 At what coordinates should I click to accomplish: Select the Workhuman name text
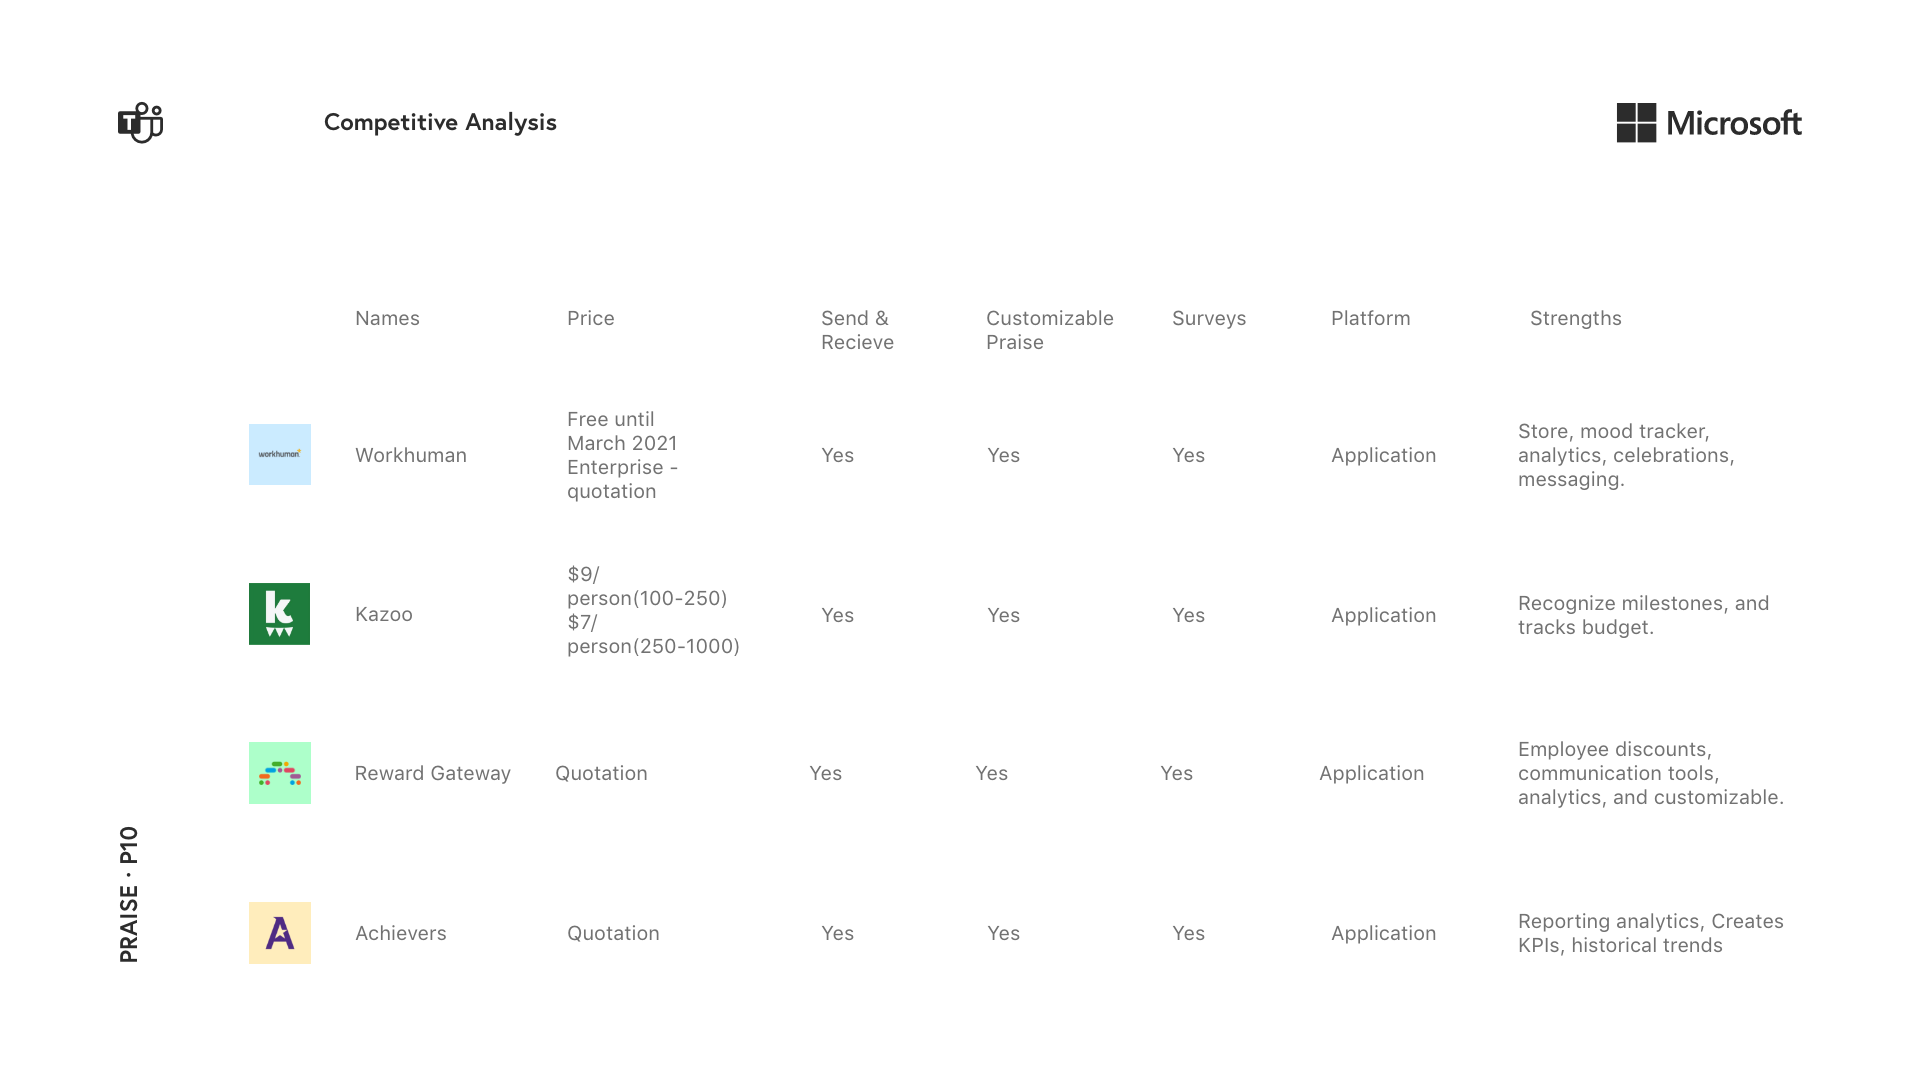[x=410, y=455]
